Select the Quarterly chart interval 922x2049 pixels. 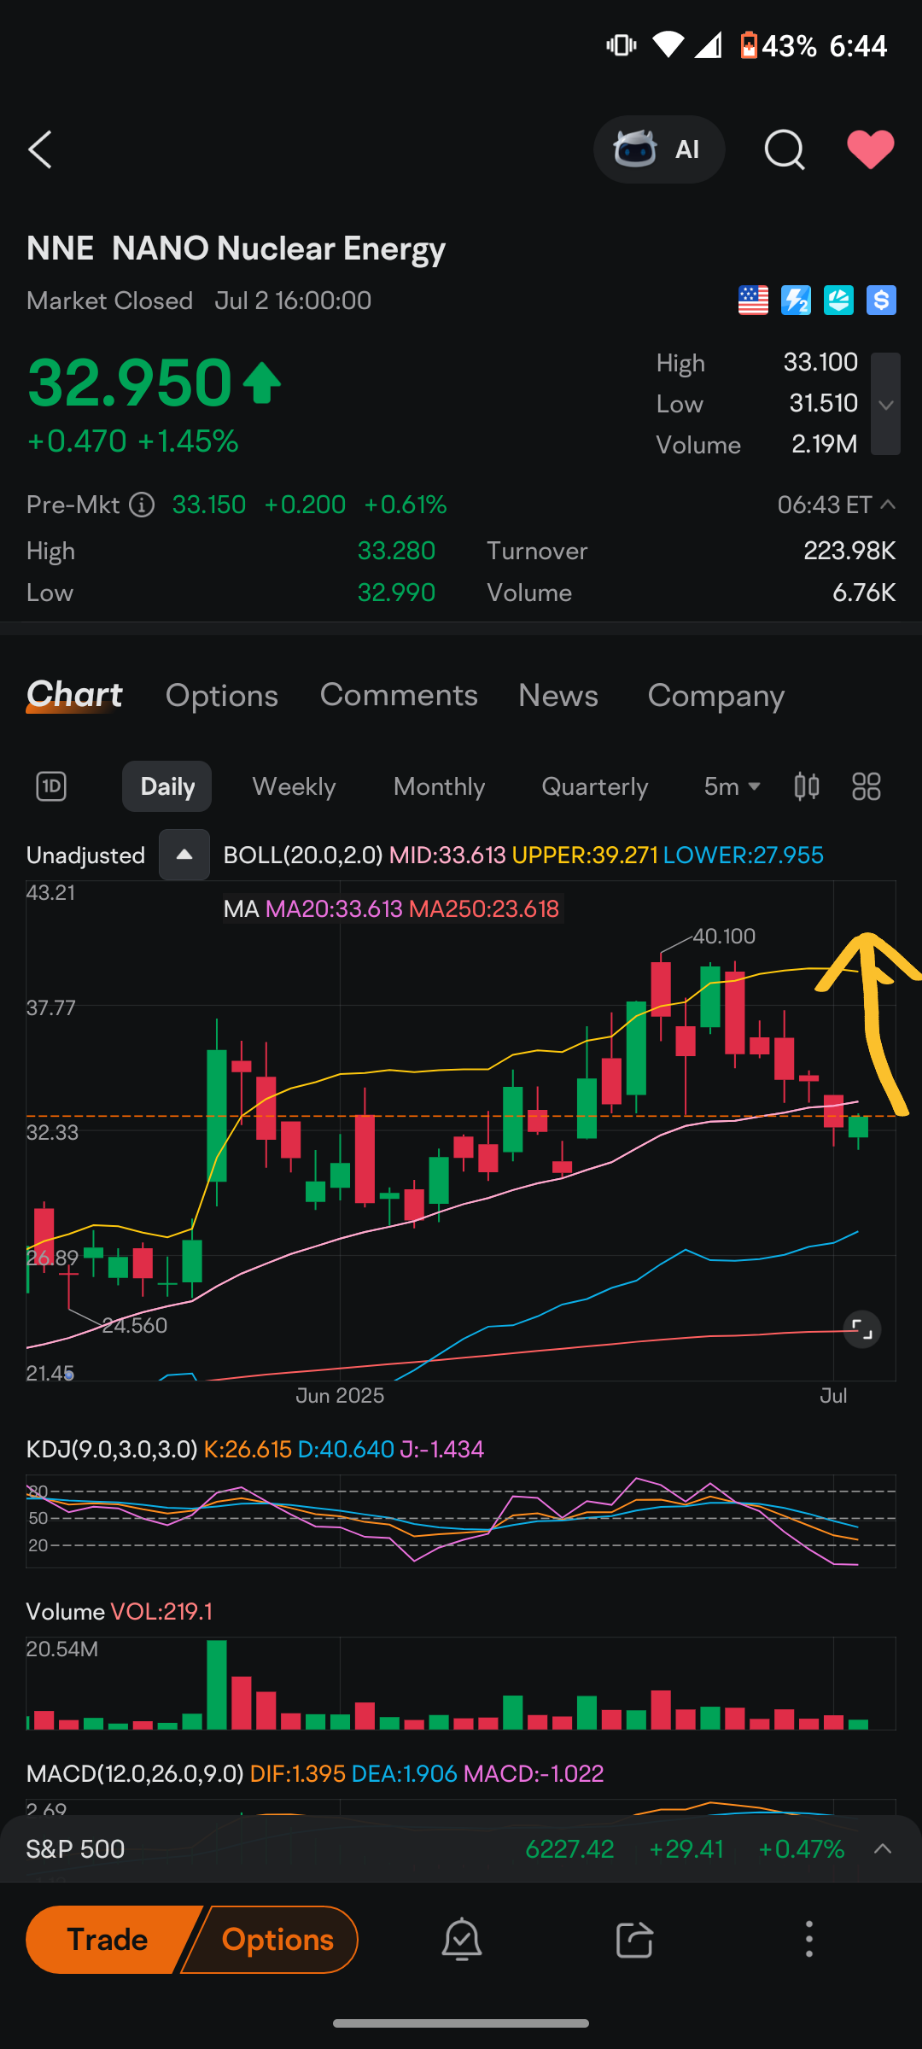tap(595, 787)
